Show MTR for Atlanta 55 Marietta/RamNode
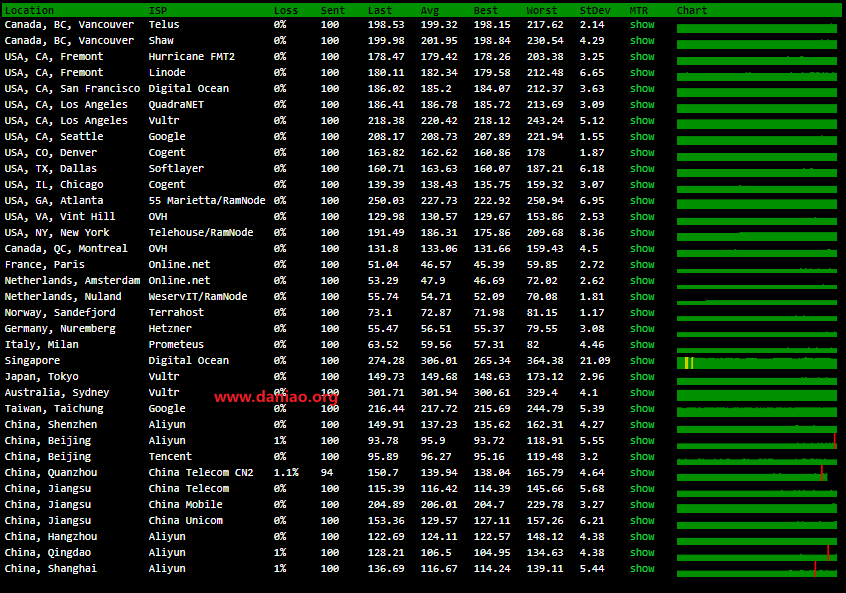 point(642,201)
